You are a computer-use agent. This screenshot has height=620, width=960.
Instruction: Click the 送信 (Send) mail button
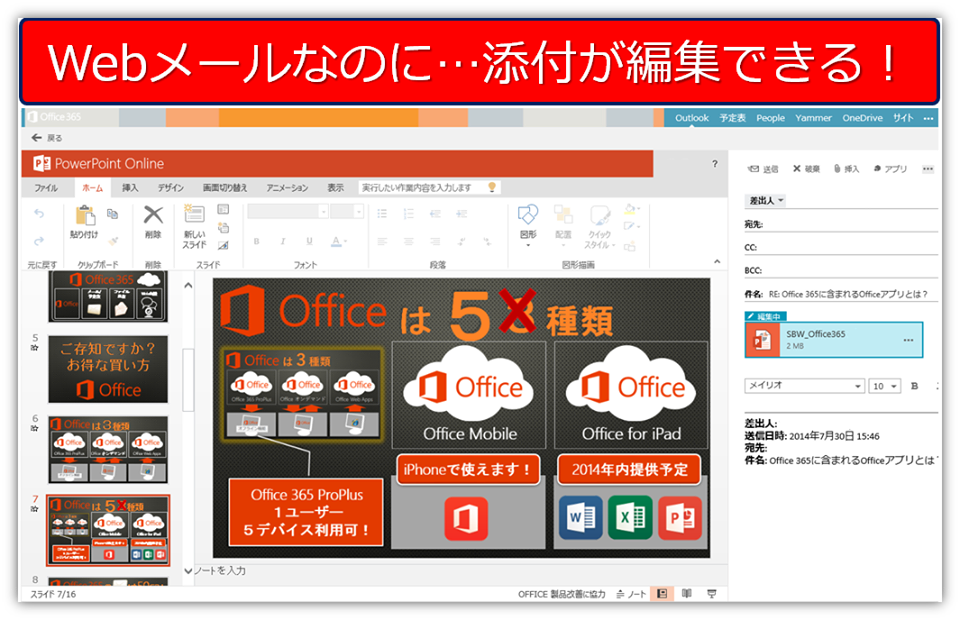pos(763,169)
